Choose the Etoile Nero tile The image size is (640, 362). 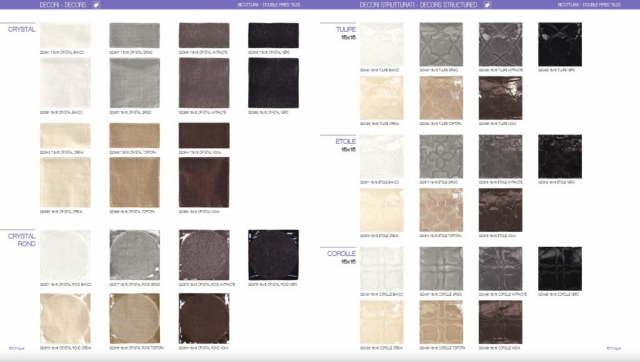(x=560, y=157)
